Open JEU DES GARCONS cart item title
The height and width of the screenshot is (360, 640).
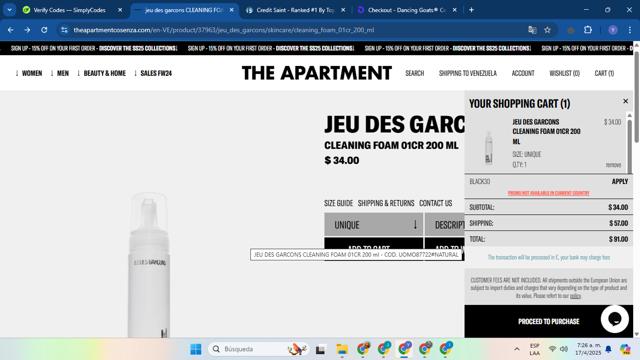coord(546,131)
